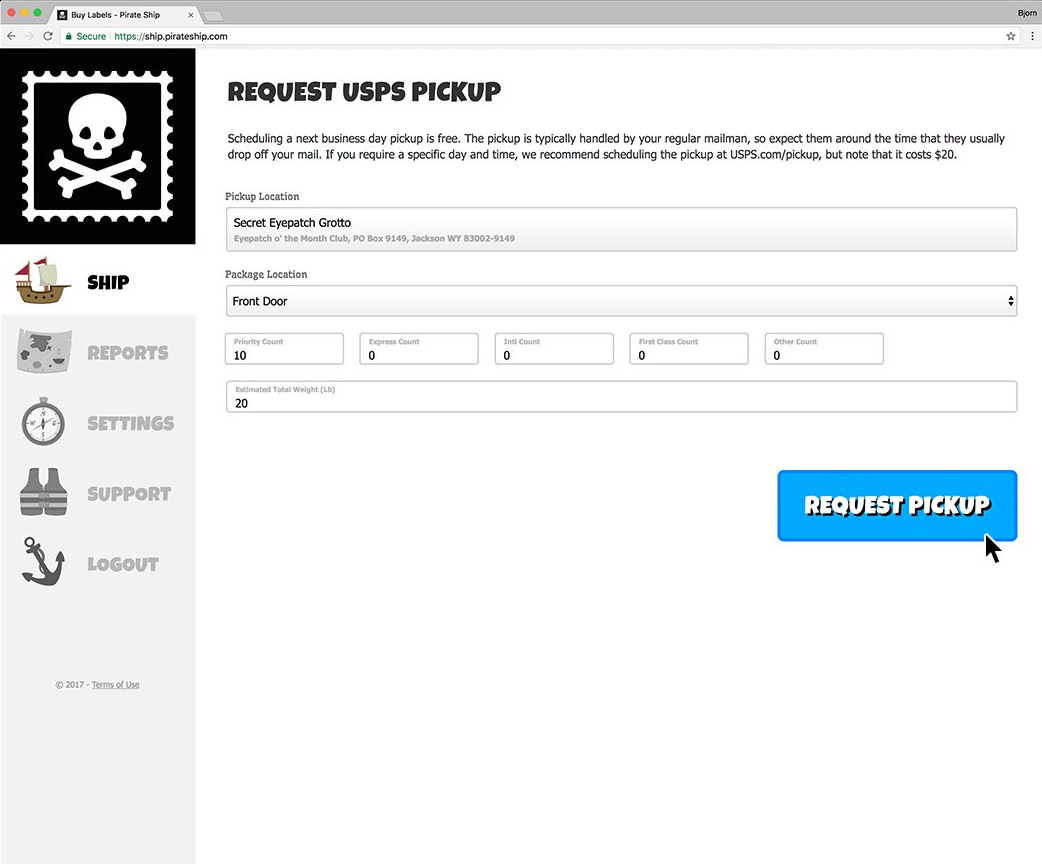
Task: Bookmark this page with the star icon
Action: click(x=1011, y=36)
